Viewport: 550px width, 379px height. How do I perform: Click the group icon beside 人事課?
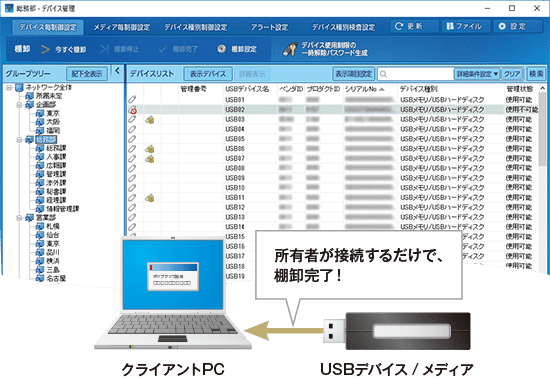tap(40, 157)
